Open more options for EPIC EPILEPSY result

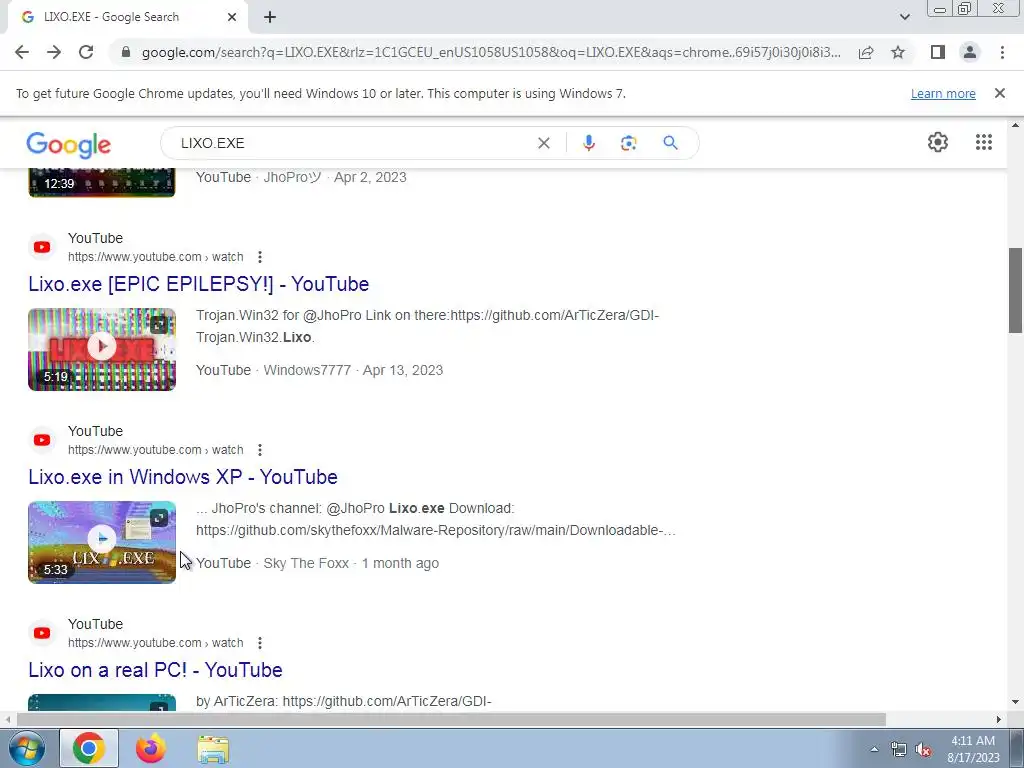point(260,257)
